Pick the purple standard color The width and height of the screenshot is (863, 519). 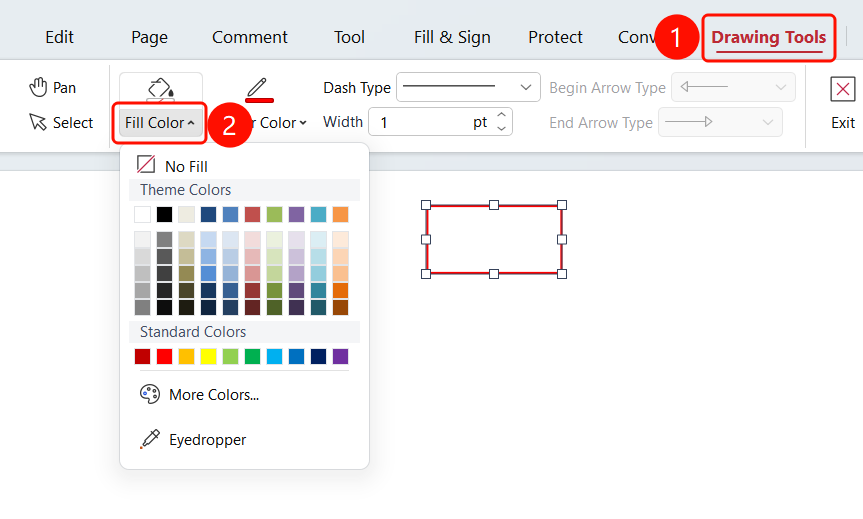pyautogui.click(x=341, y=356)
